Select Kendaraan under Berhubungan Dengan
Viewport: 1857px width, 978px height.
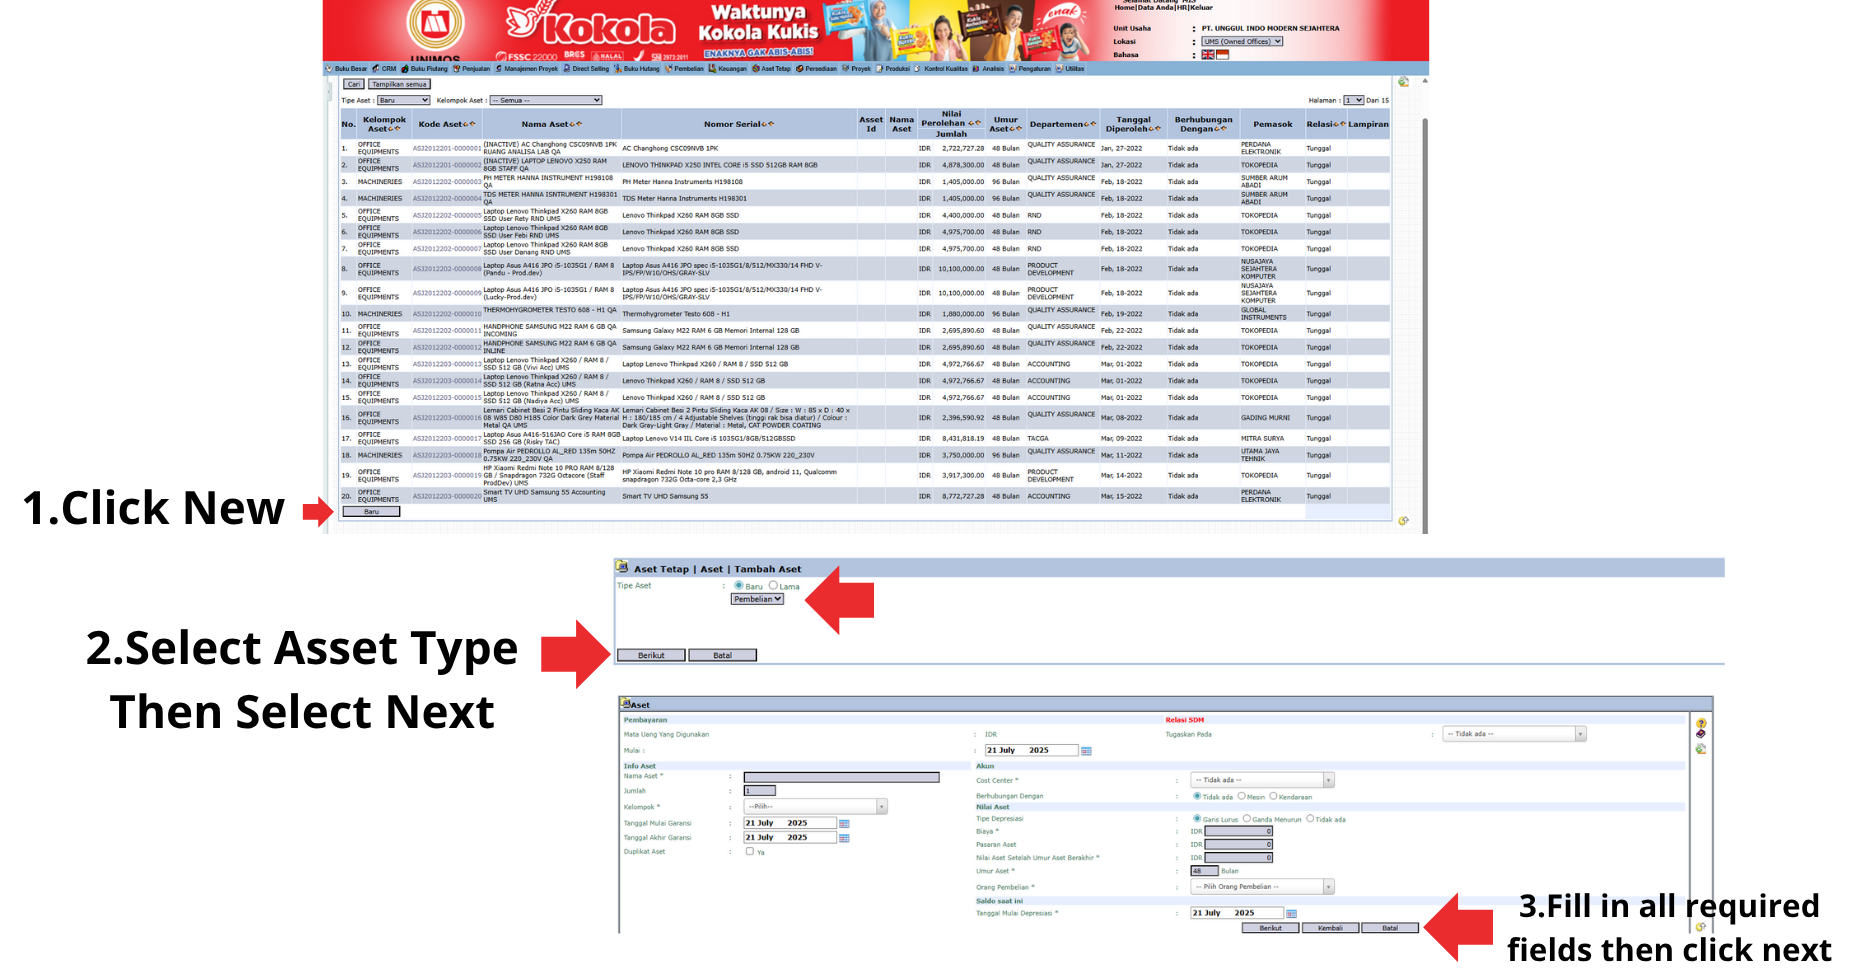(1273, 797)
